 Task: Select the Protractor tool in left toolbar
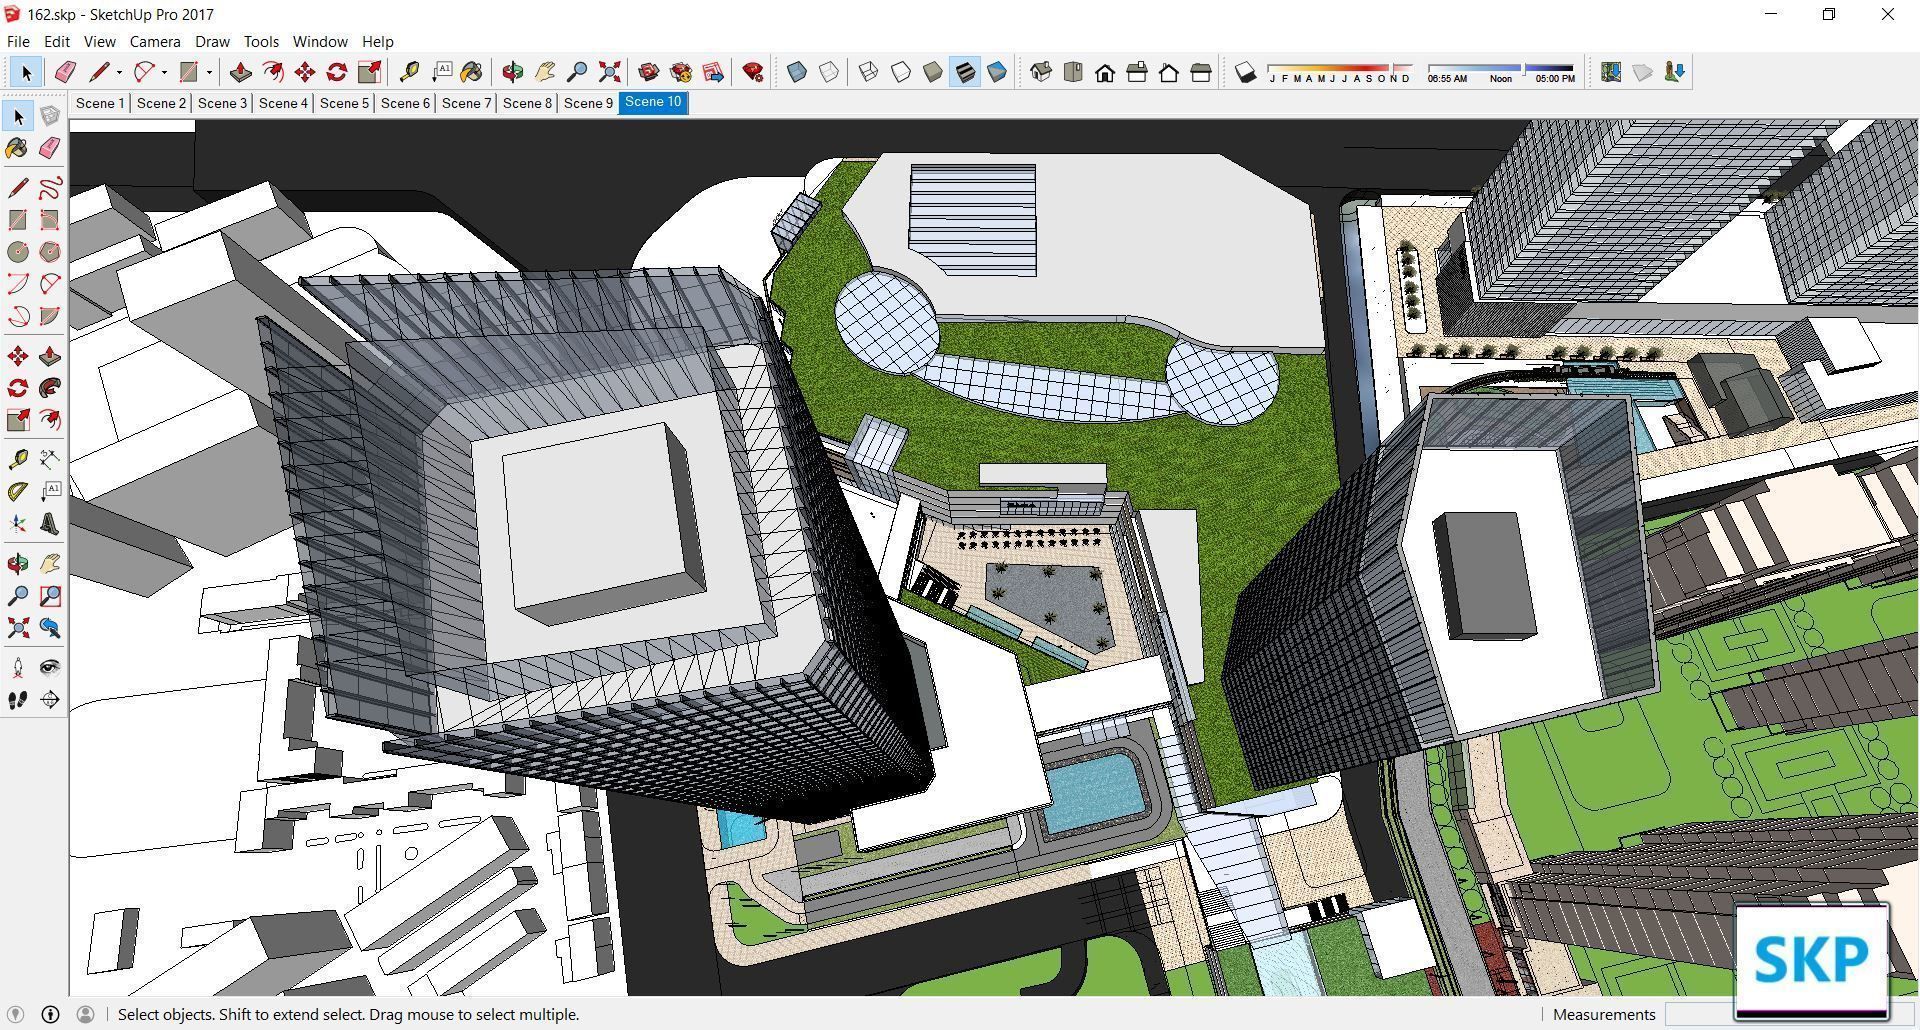pos(18,492)
